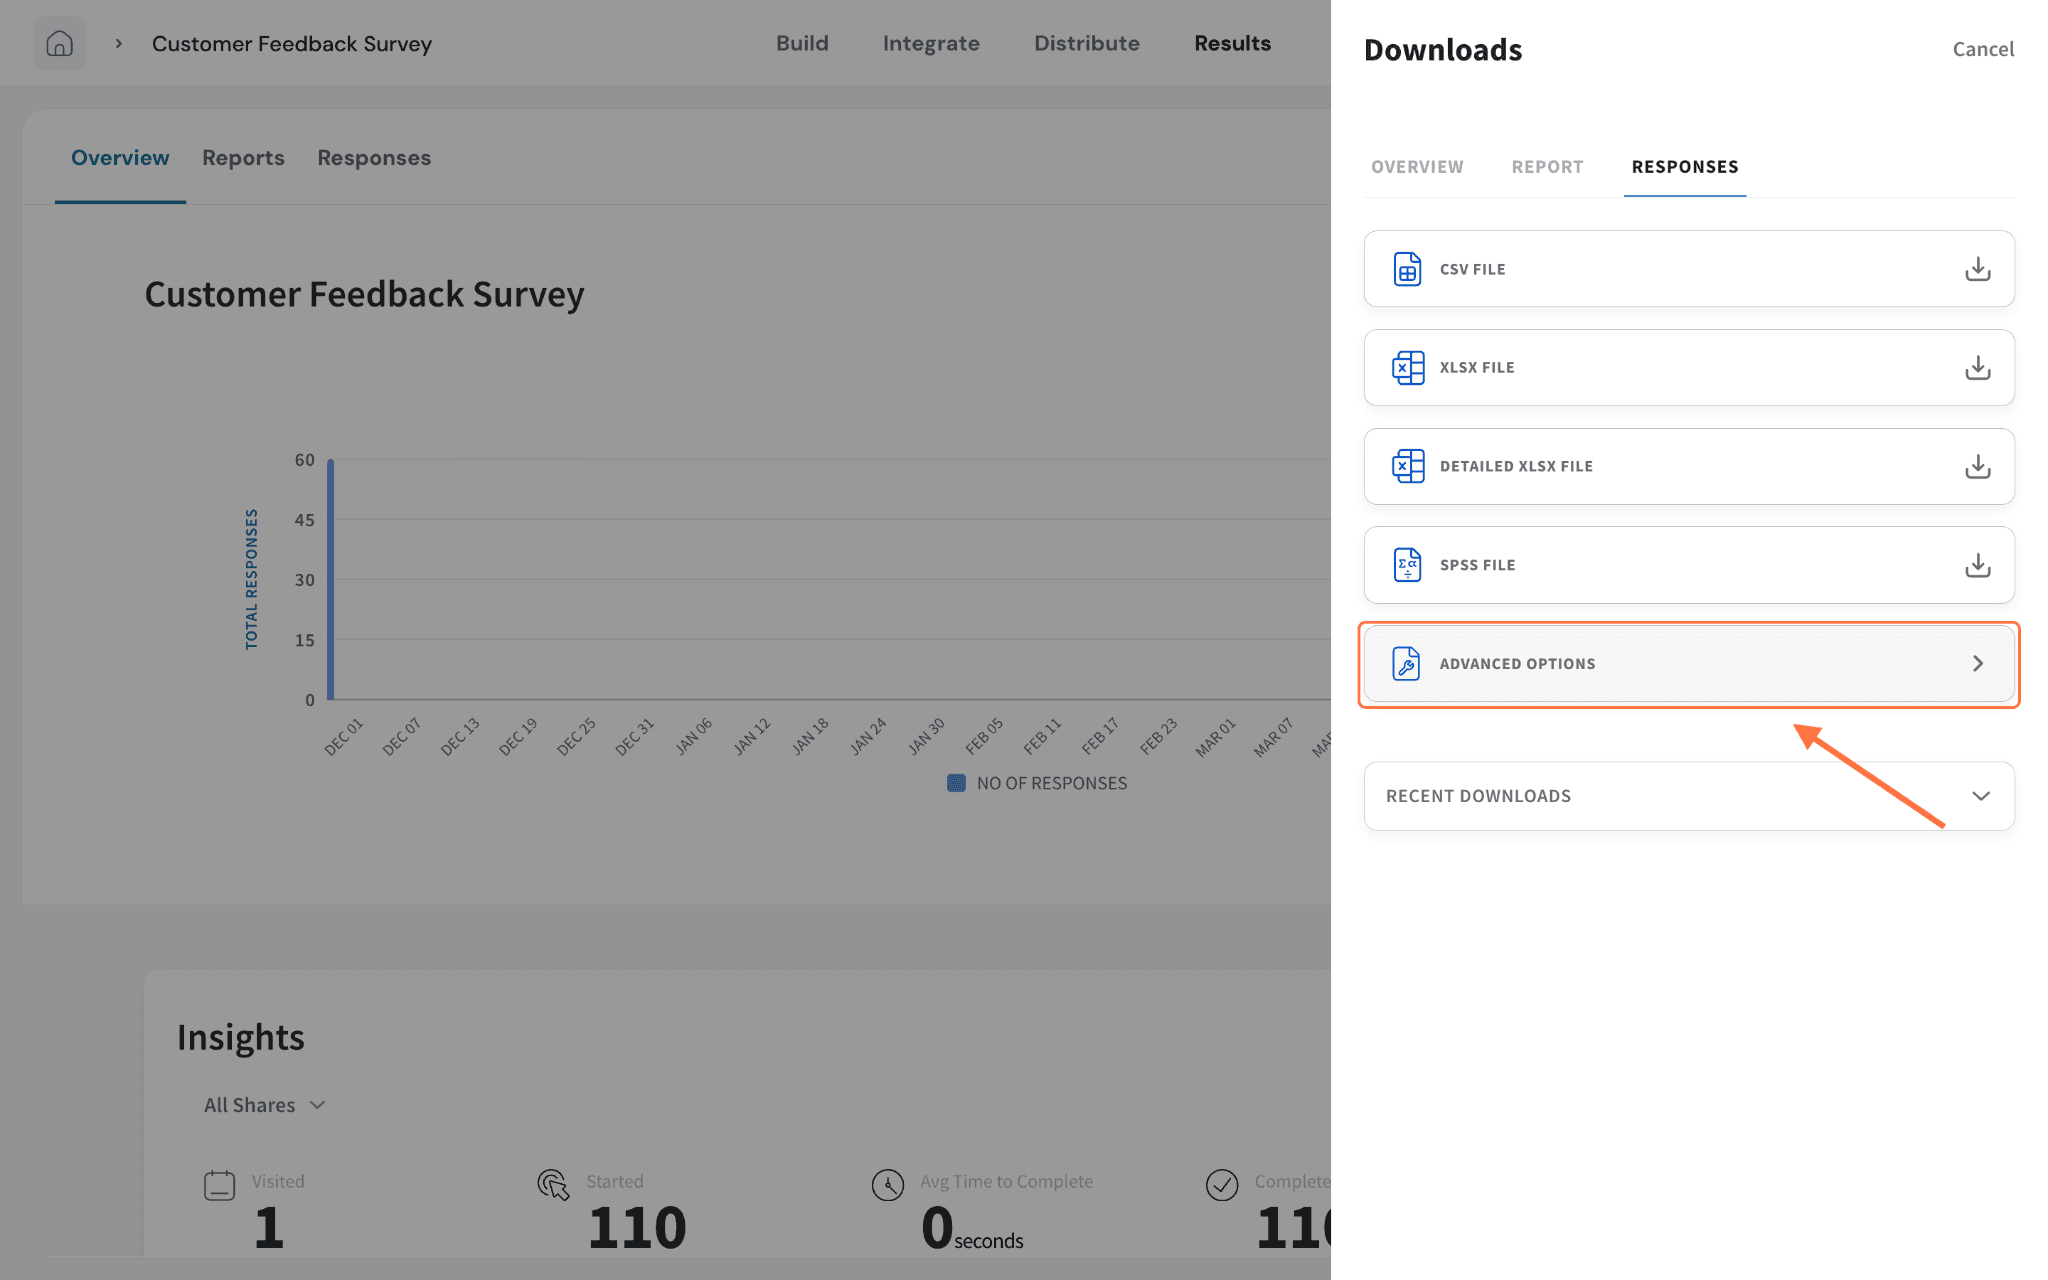Click the SPSS FILE download row
The width and height of the screenshot is (2048, 1280).
point(1689,565)
